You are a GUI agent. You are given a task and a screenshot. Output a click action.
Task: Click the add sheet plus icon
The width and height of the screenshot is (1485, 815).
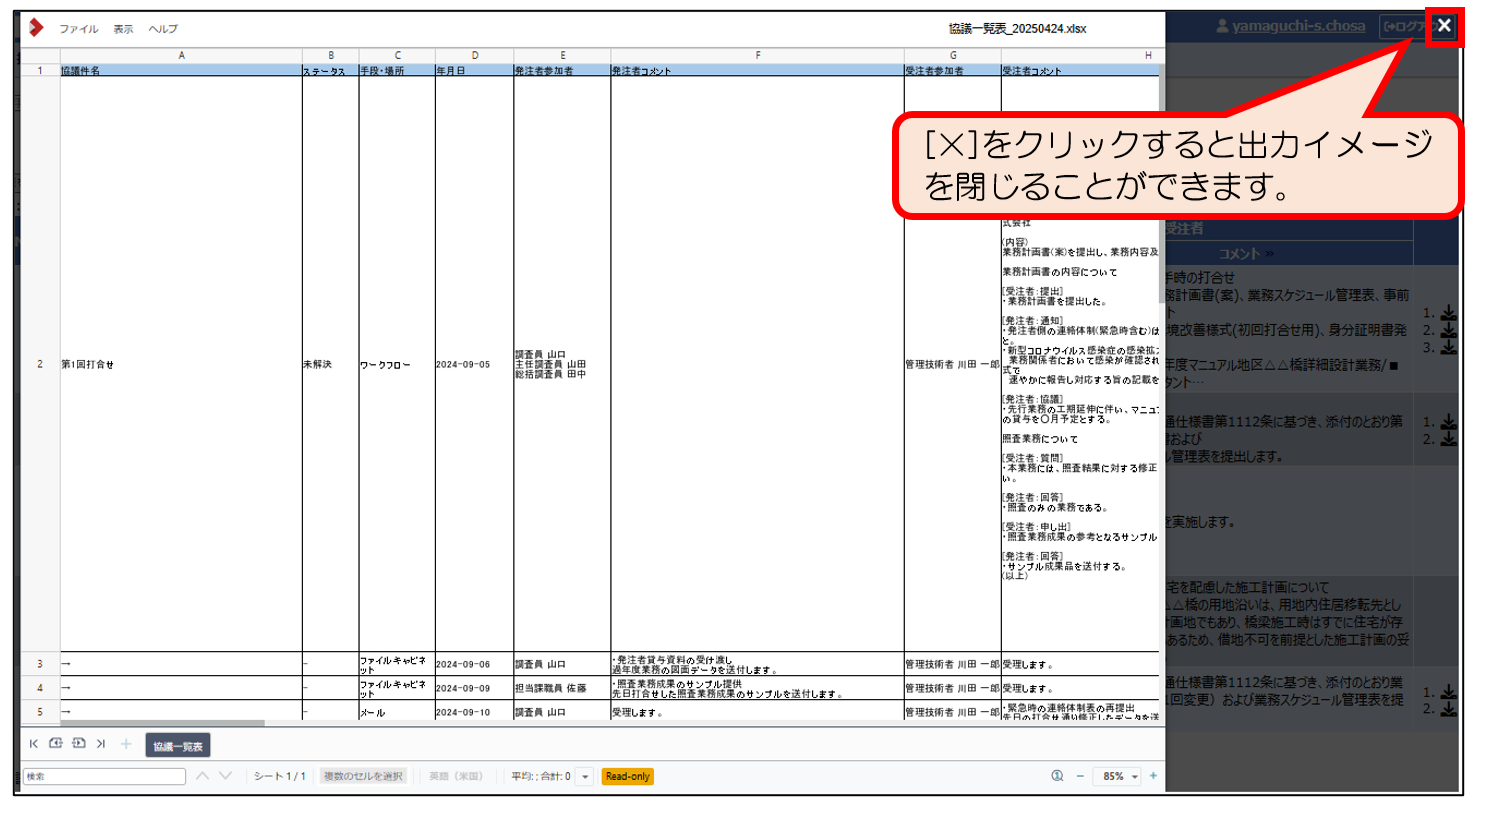tap(126, 744)
